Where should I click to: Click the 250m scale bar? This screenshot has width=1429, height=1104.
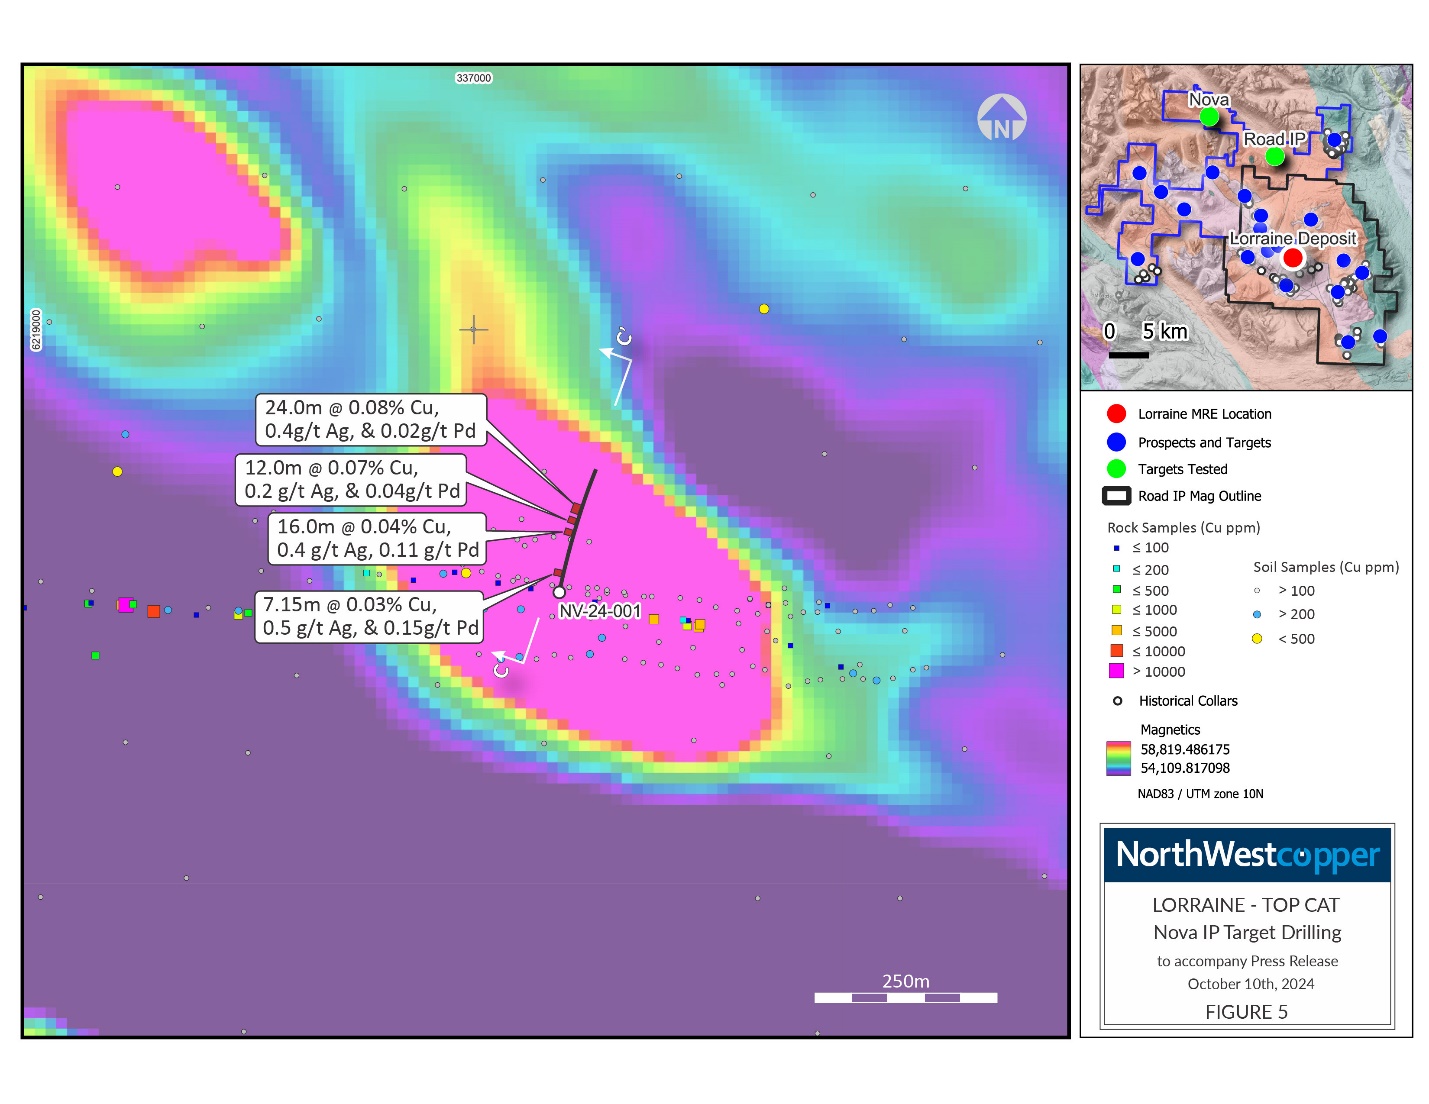coord(905,997)
